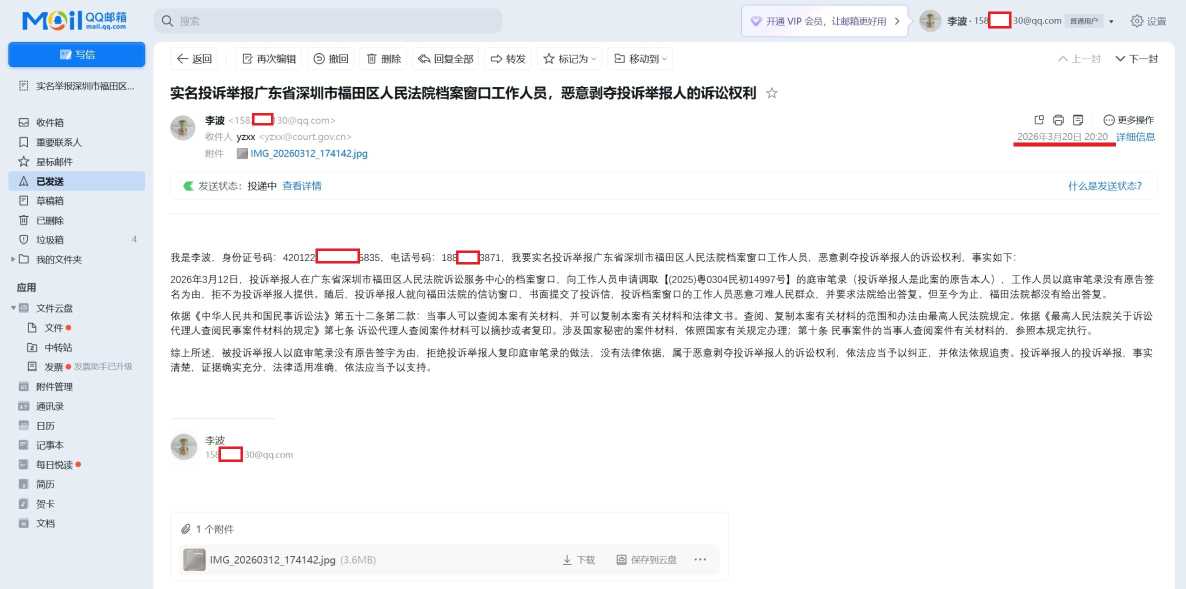Click 保存到云盘 to save attachment

pyautogui.click(x=646, y=559)
